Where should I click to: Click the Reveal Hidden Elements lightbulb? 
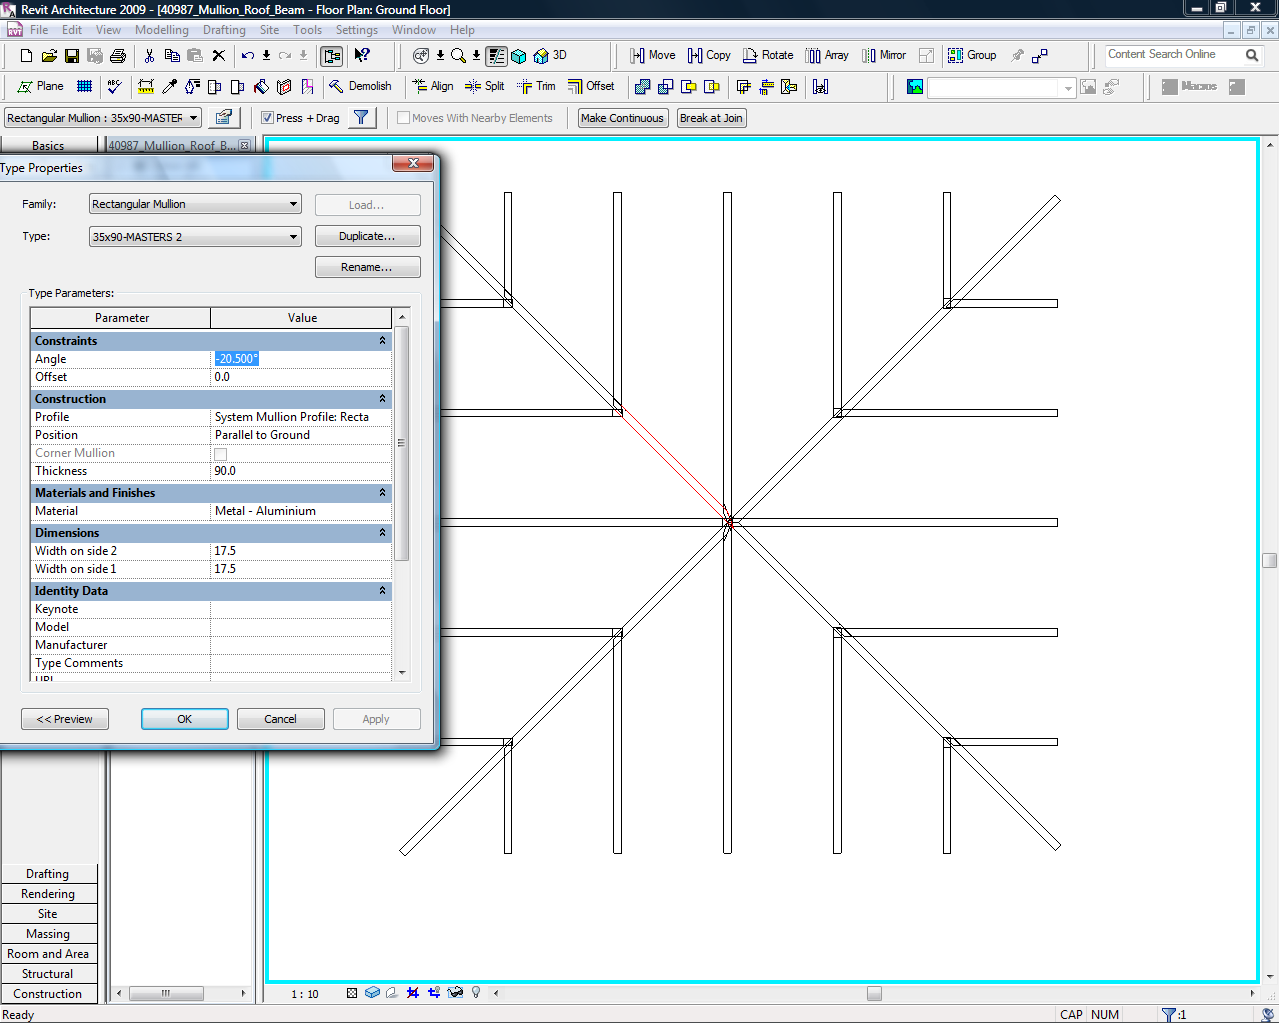pos(476,993)
